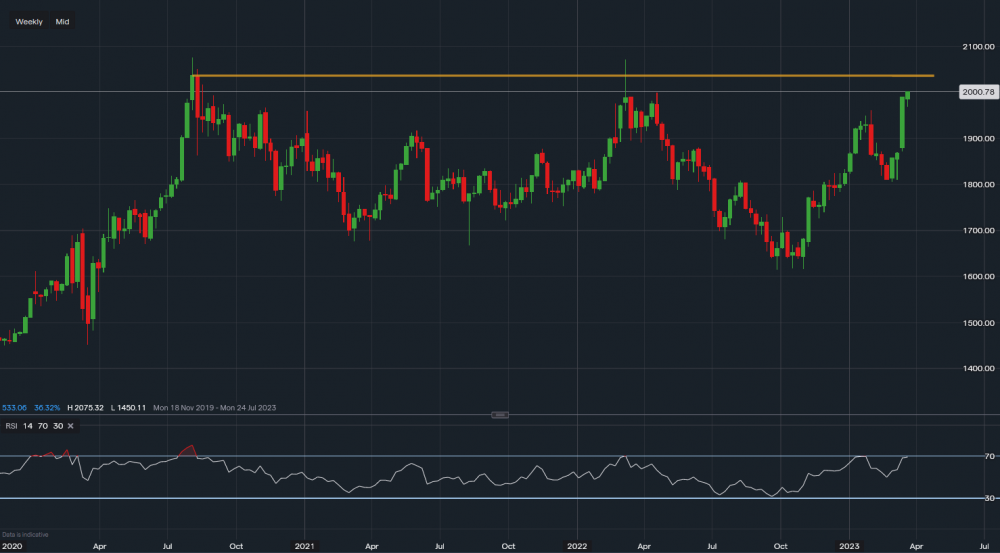Click the 1400.00 price axis label

coord(978,369)
